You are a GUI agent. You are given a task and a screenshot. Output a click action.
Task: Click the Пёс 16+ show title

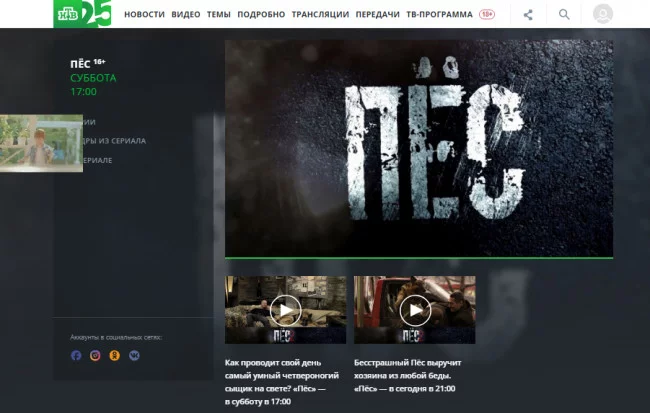coord(88,63)
